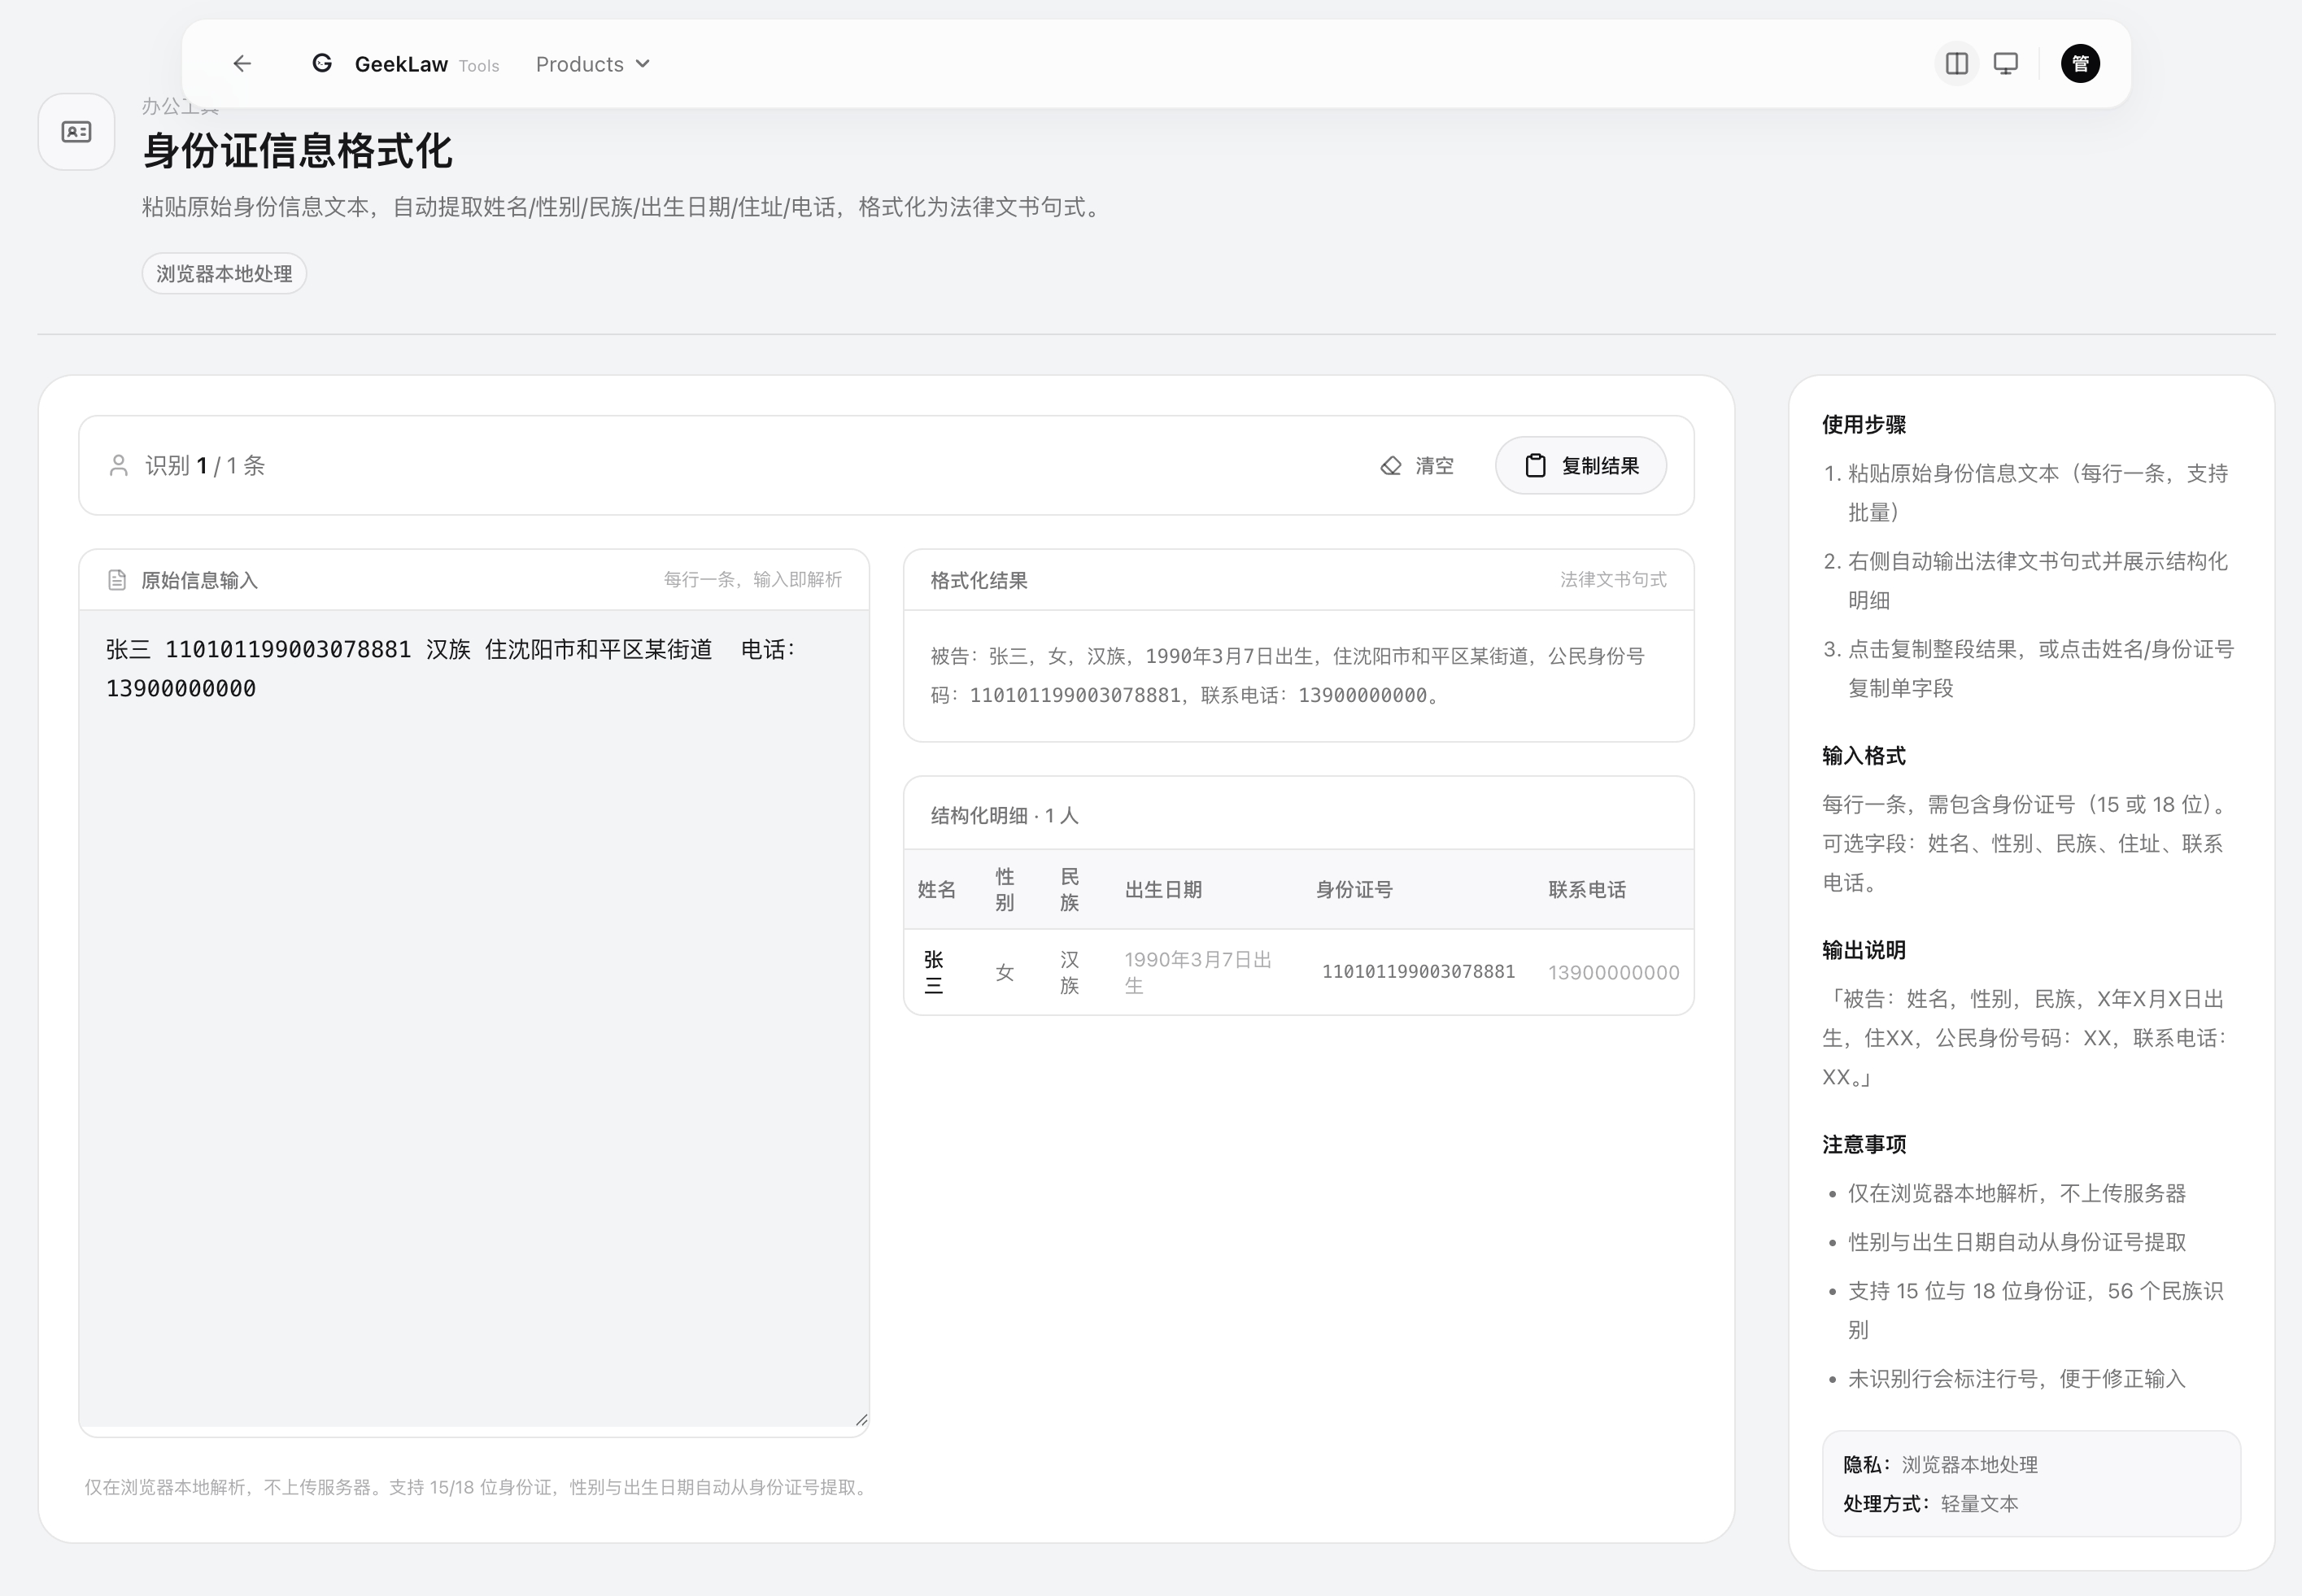
Task: Toggle the split-panel layout icon
Action: click(1957, 64)
